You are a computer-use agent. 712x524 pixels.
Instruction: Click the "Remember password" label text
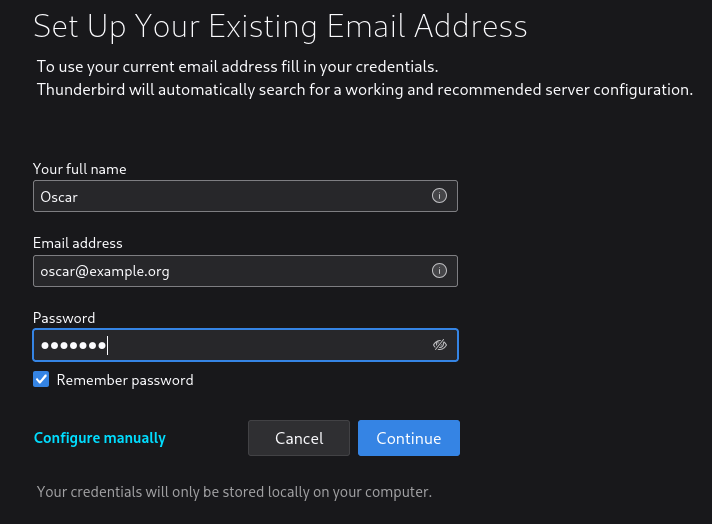tap(125, 380)
